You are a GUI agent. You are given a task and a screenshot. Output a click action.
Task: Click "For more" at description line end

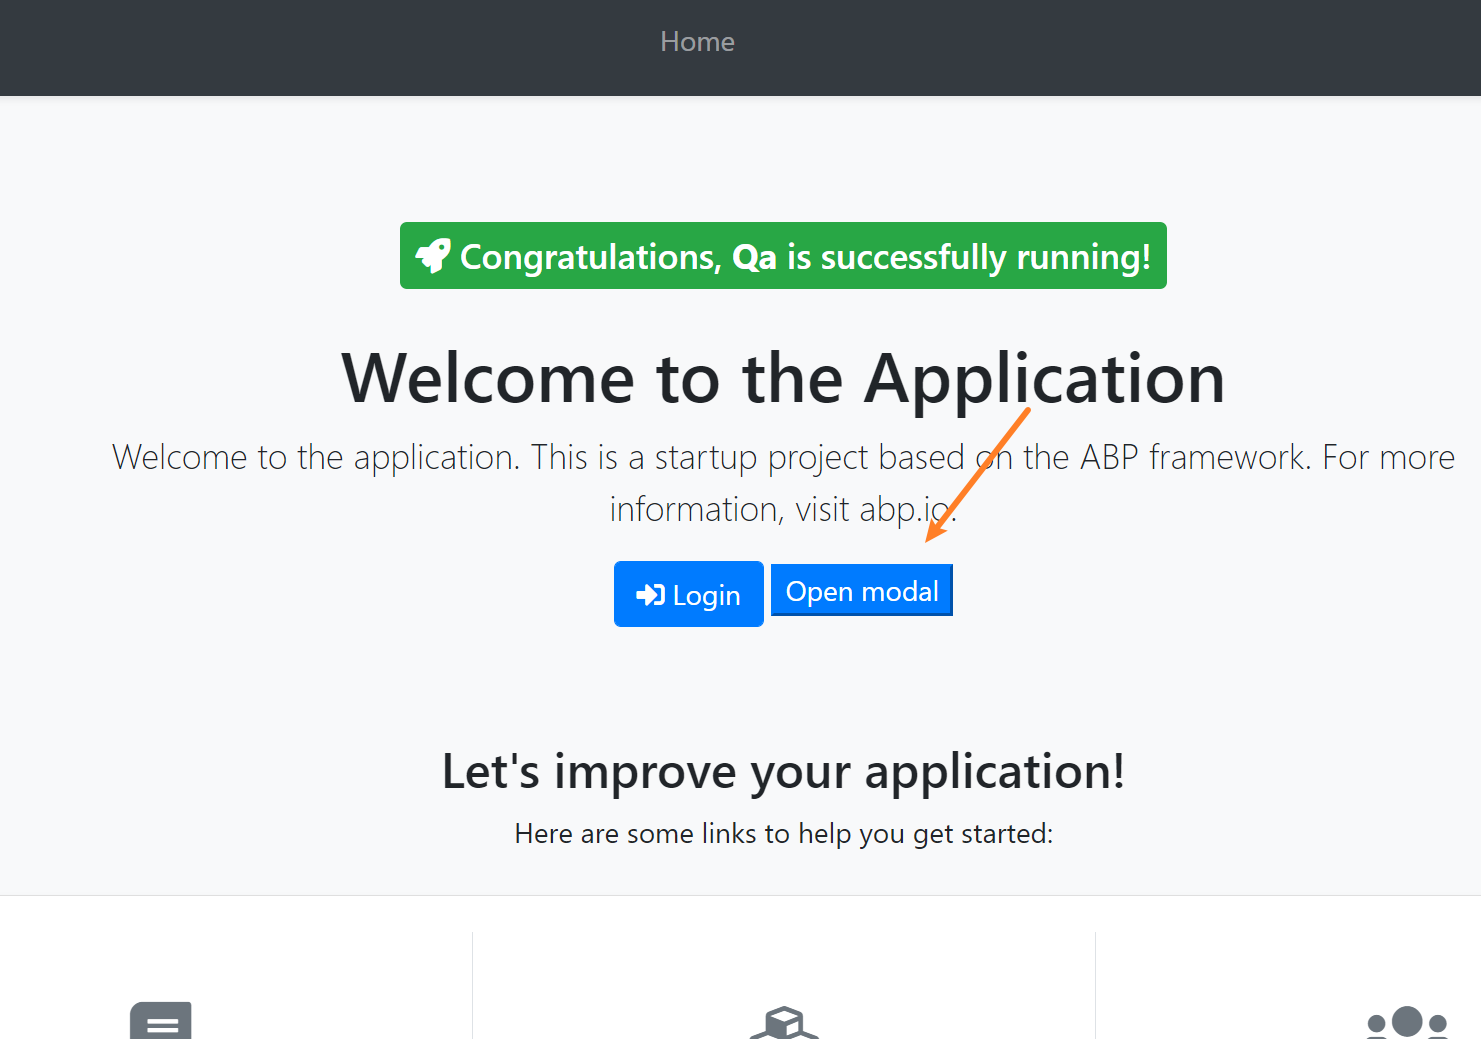(1388, 457)
